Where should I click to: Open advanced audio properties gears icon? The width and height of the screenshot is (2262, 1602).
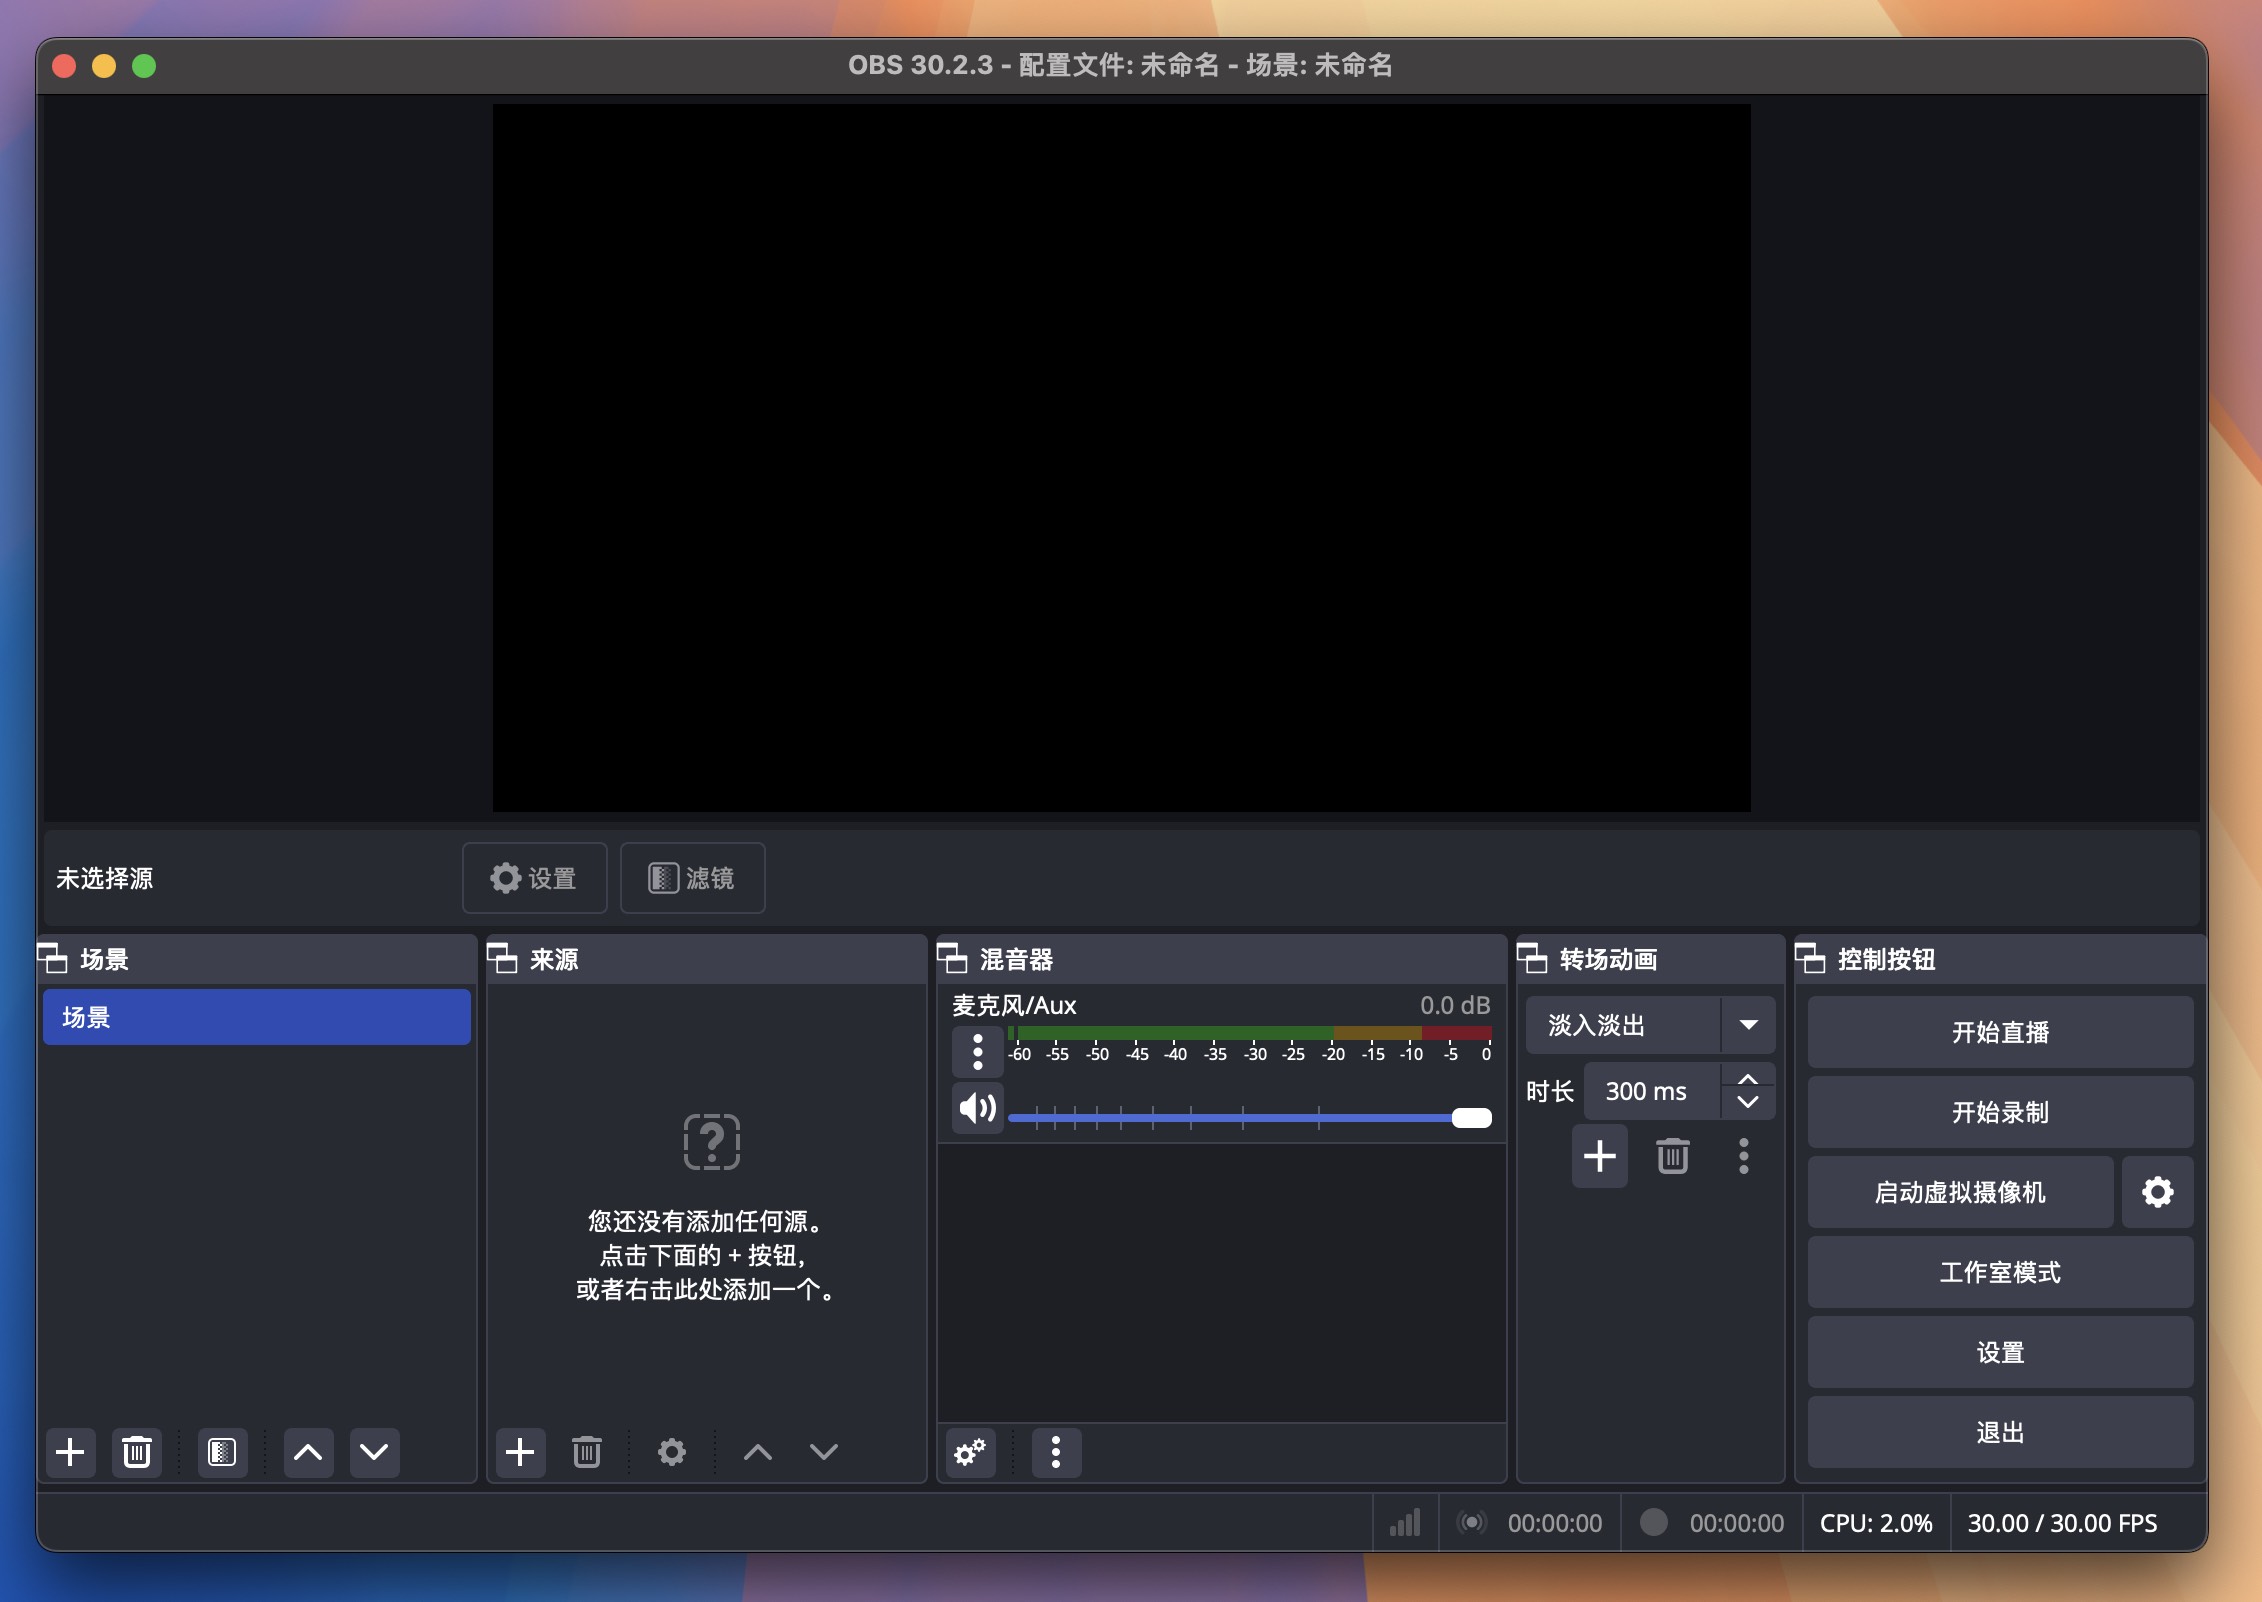[970, 1452]
